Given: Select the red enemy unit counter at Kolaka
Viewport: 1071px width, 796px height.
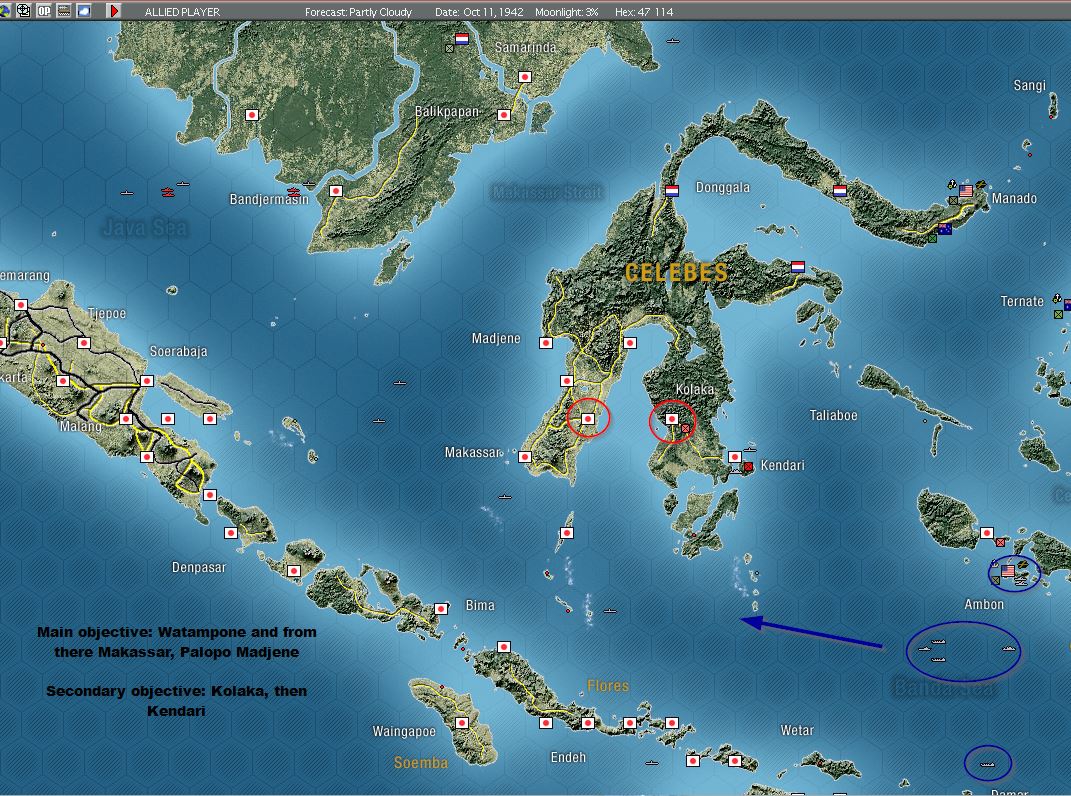Looking at the screenshot, I should click(x=685, y=428).
